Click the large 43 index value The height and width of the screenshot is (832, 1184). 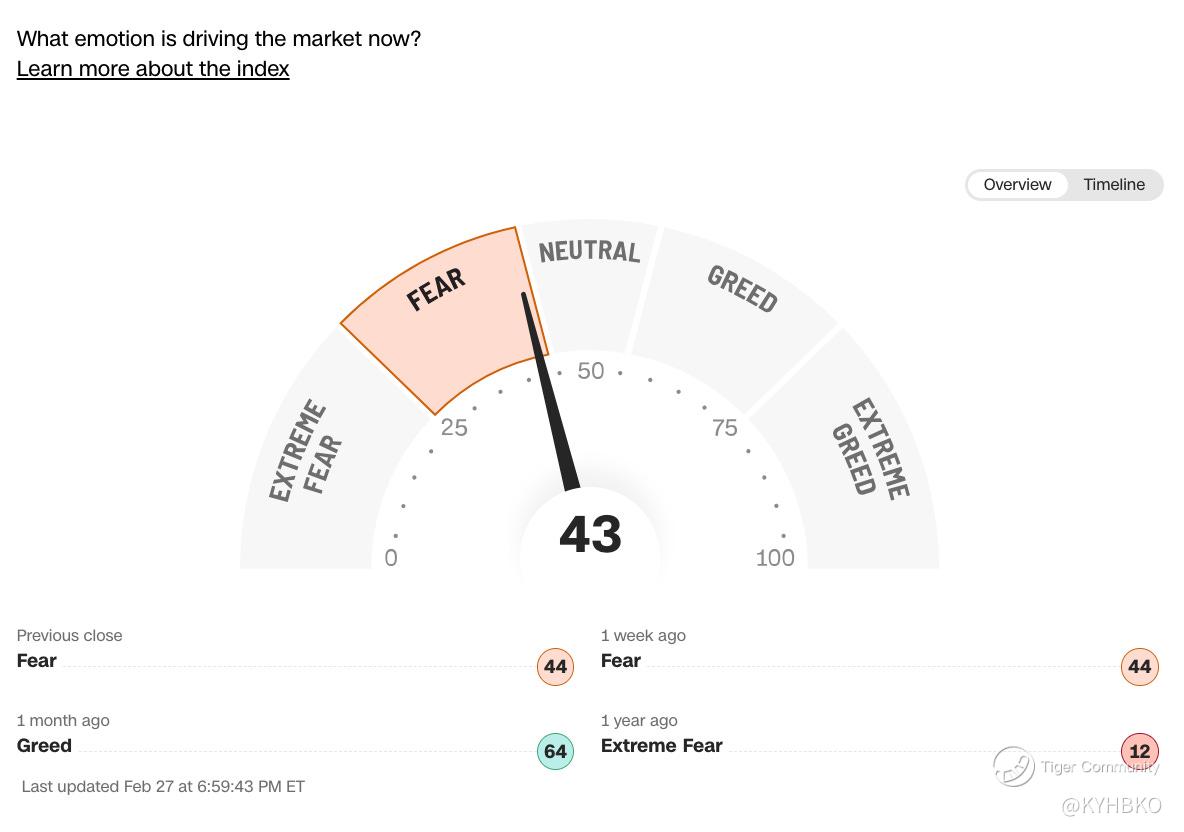(590, 534)
